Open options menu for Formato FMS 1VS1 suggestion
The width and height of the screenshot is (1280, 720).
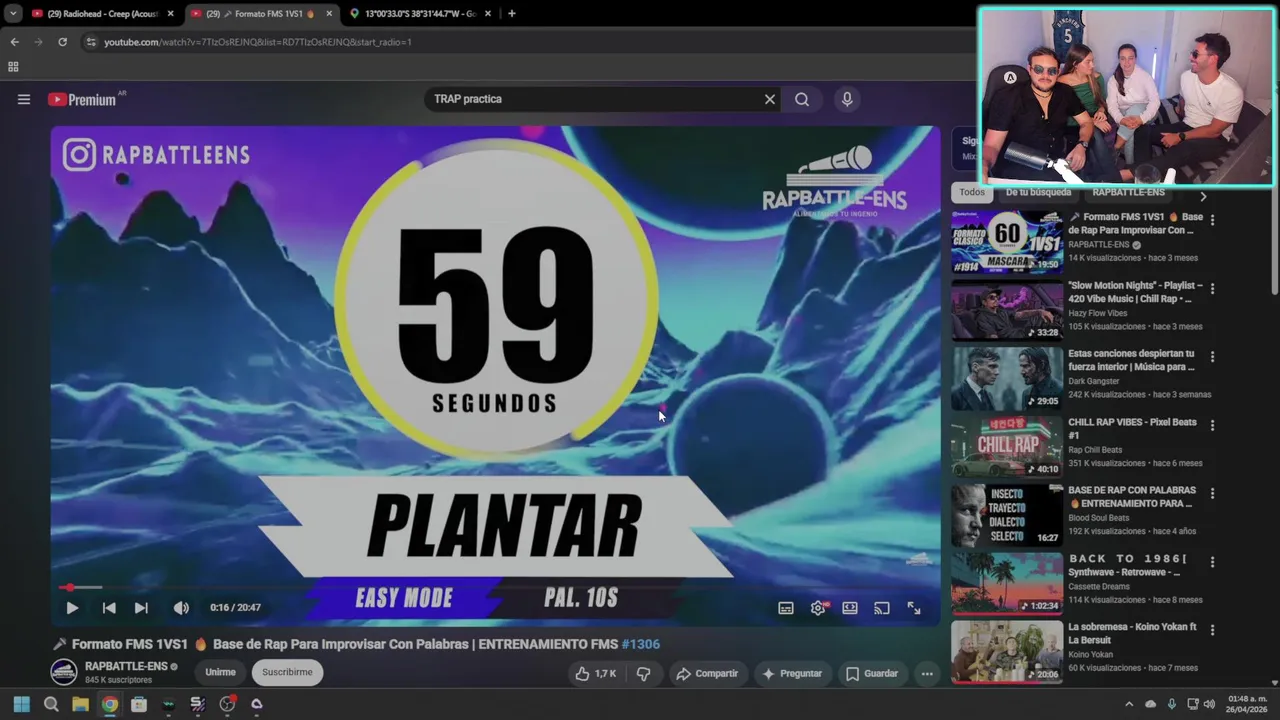(1212, 219)
